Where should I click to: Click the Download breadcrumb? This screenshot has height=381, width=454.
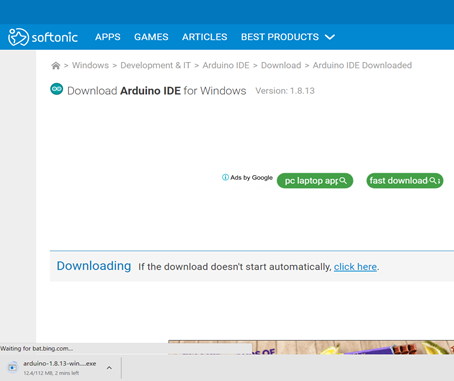coord(281,65)
